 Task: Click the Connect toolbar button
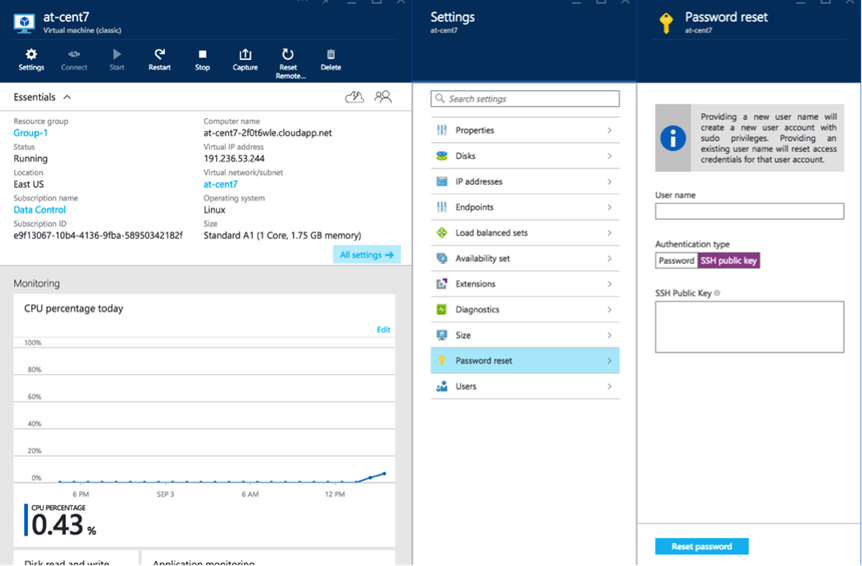(x=74, y=60)
